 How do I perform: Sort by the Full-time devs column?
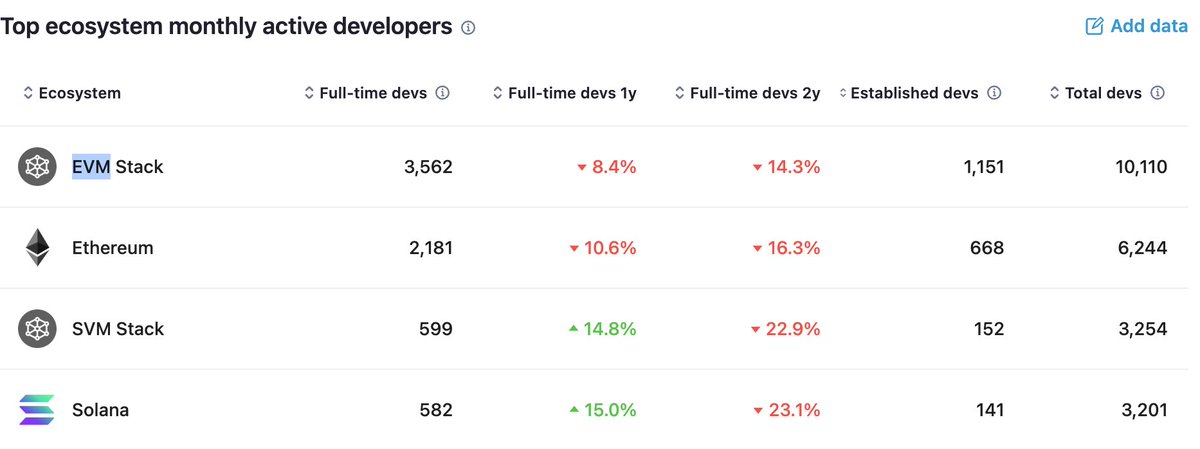365,93
